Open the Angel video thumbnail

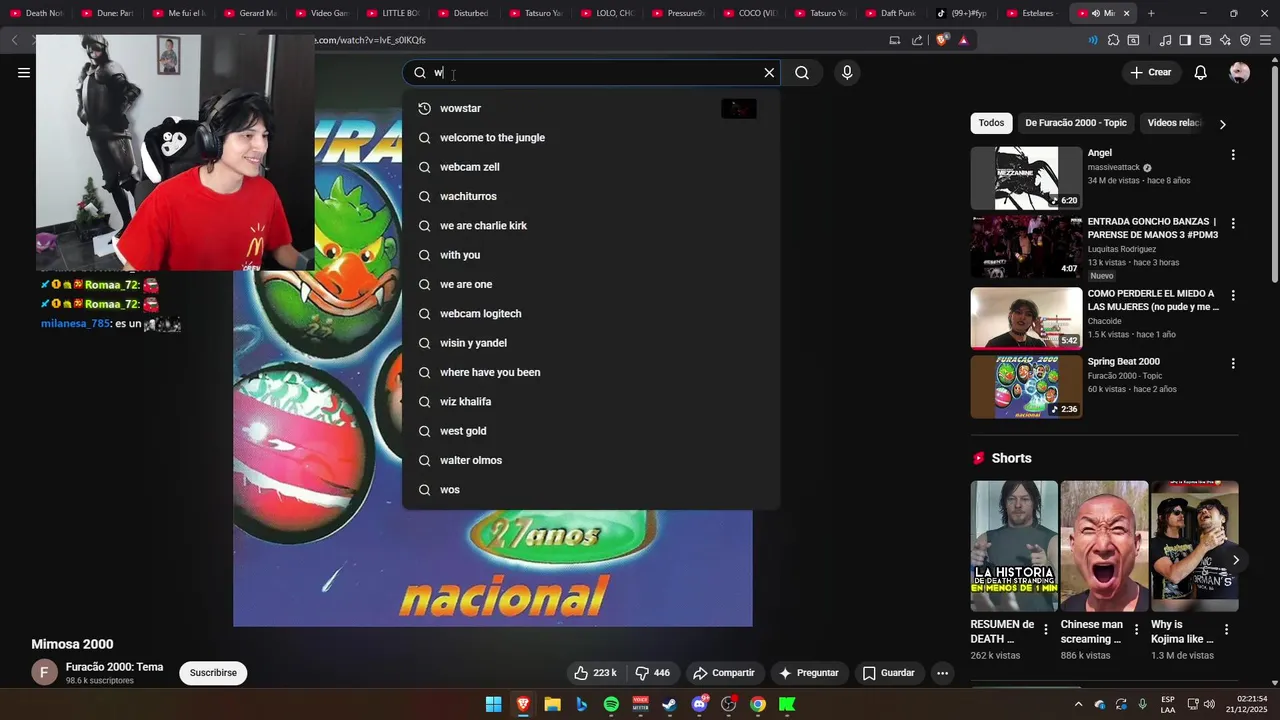point(1026,178)
